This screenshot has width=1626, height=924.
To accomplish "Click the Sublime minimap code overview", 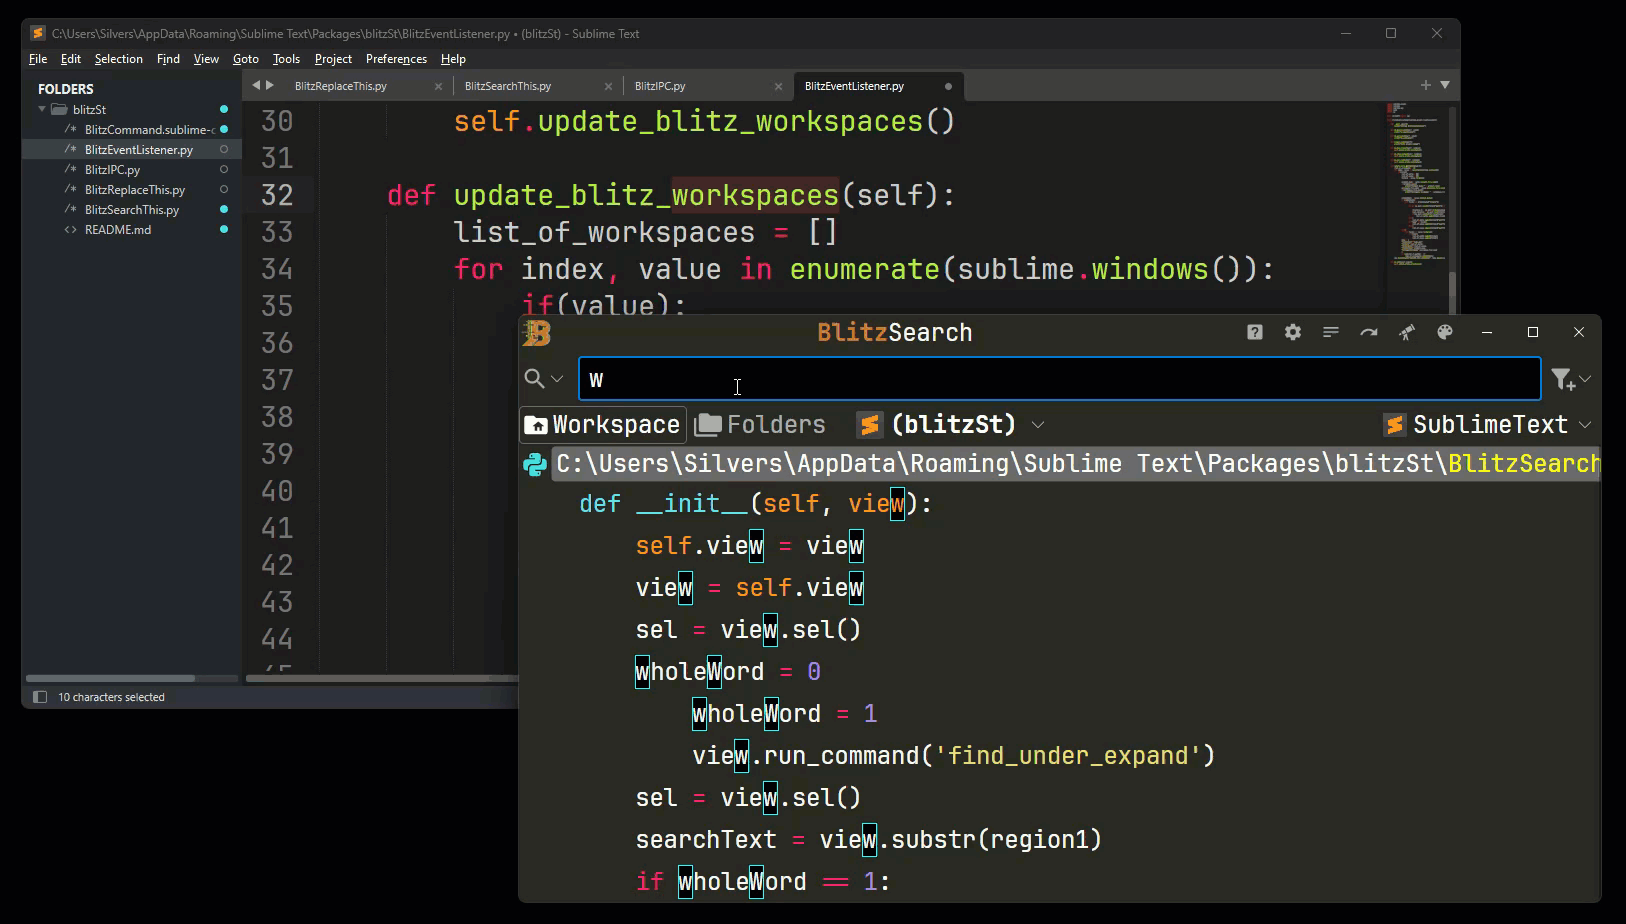I will [1418, 185].
